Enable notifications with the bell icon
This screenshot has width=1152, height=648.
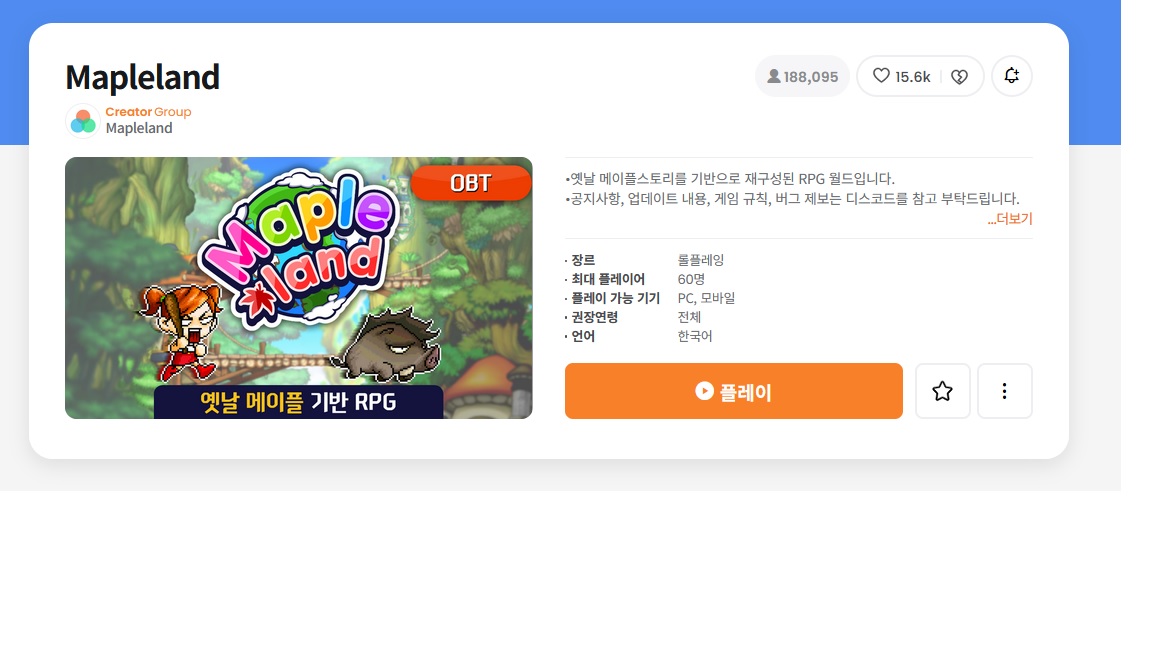tap(1012, 76)
